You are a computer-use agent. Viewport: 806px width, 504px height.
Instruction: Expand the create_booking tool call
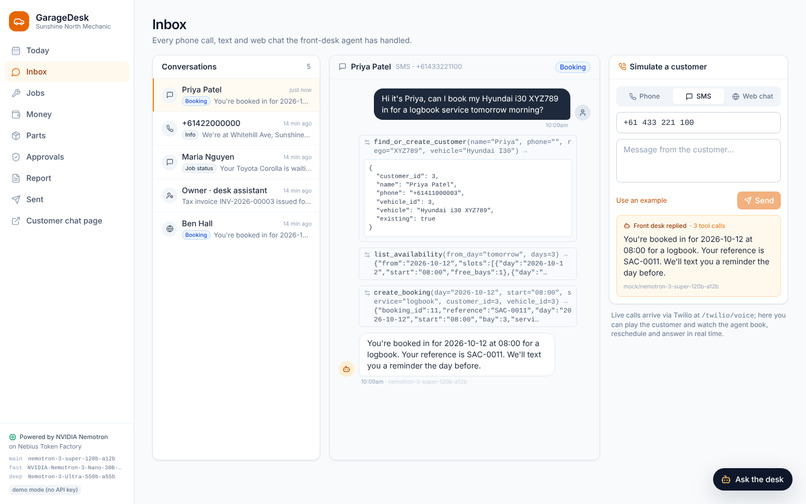tap(468, 306)
